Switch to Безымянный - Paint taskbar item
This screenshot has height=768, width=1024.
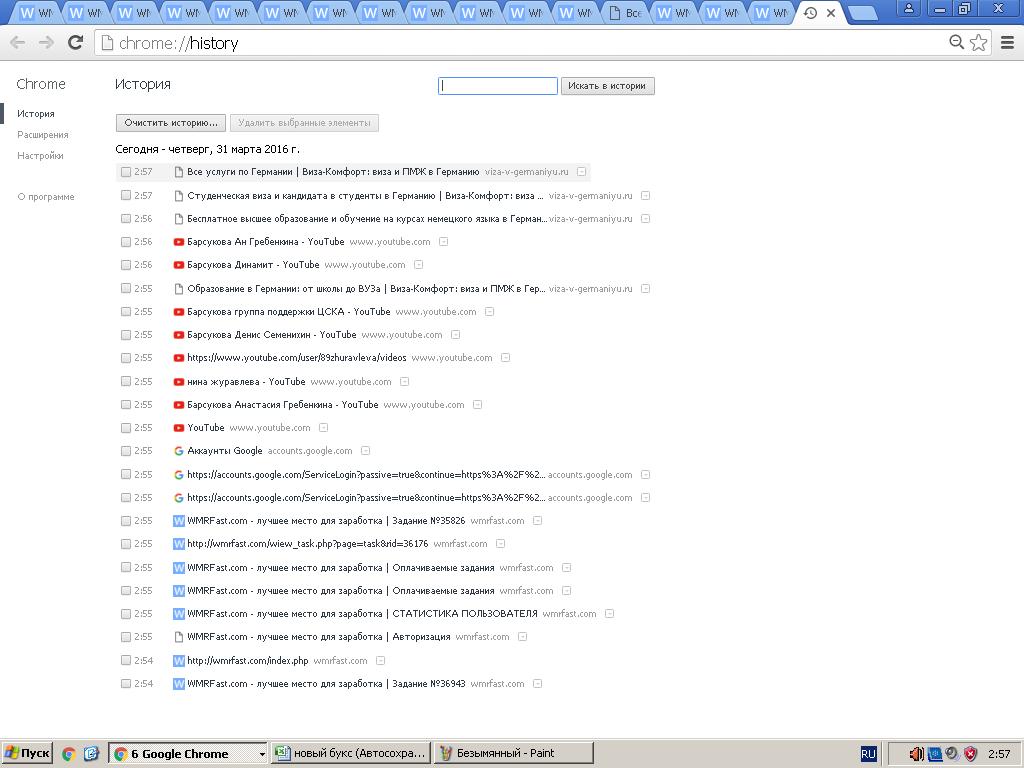pyautogui.click(x=514, y=754)
